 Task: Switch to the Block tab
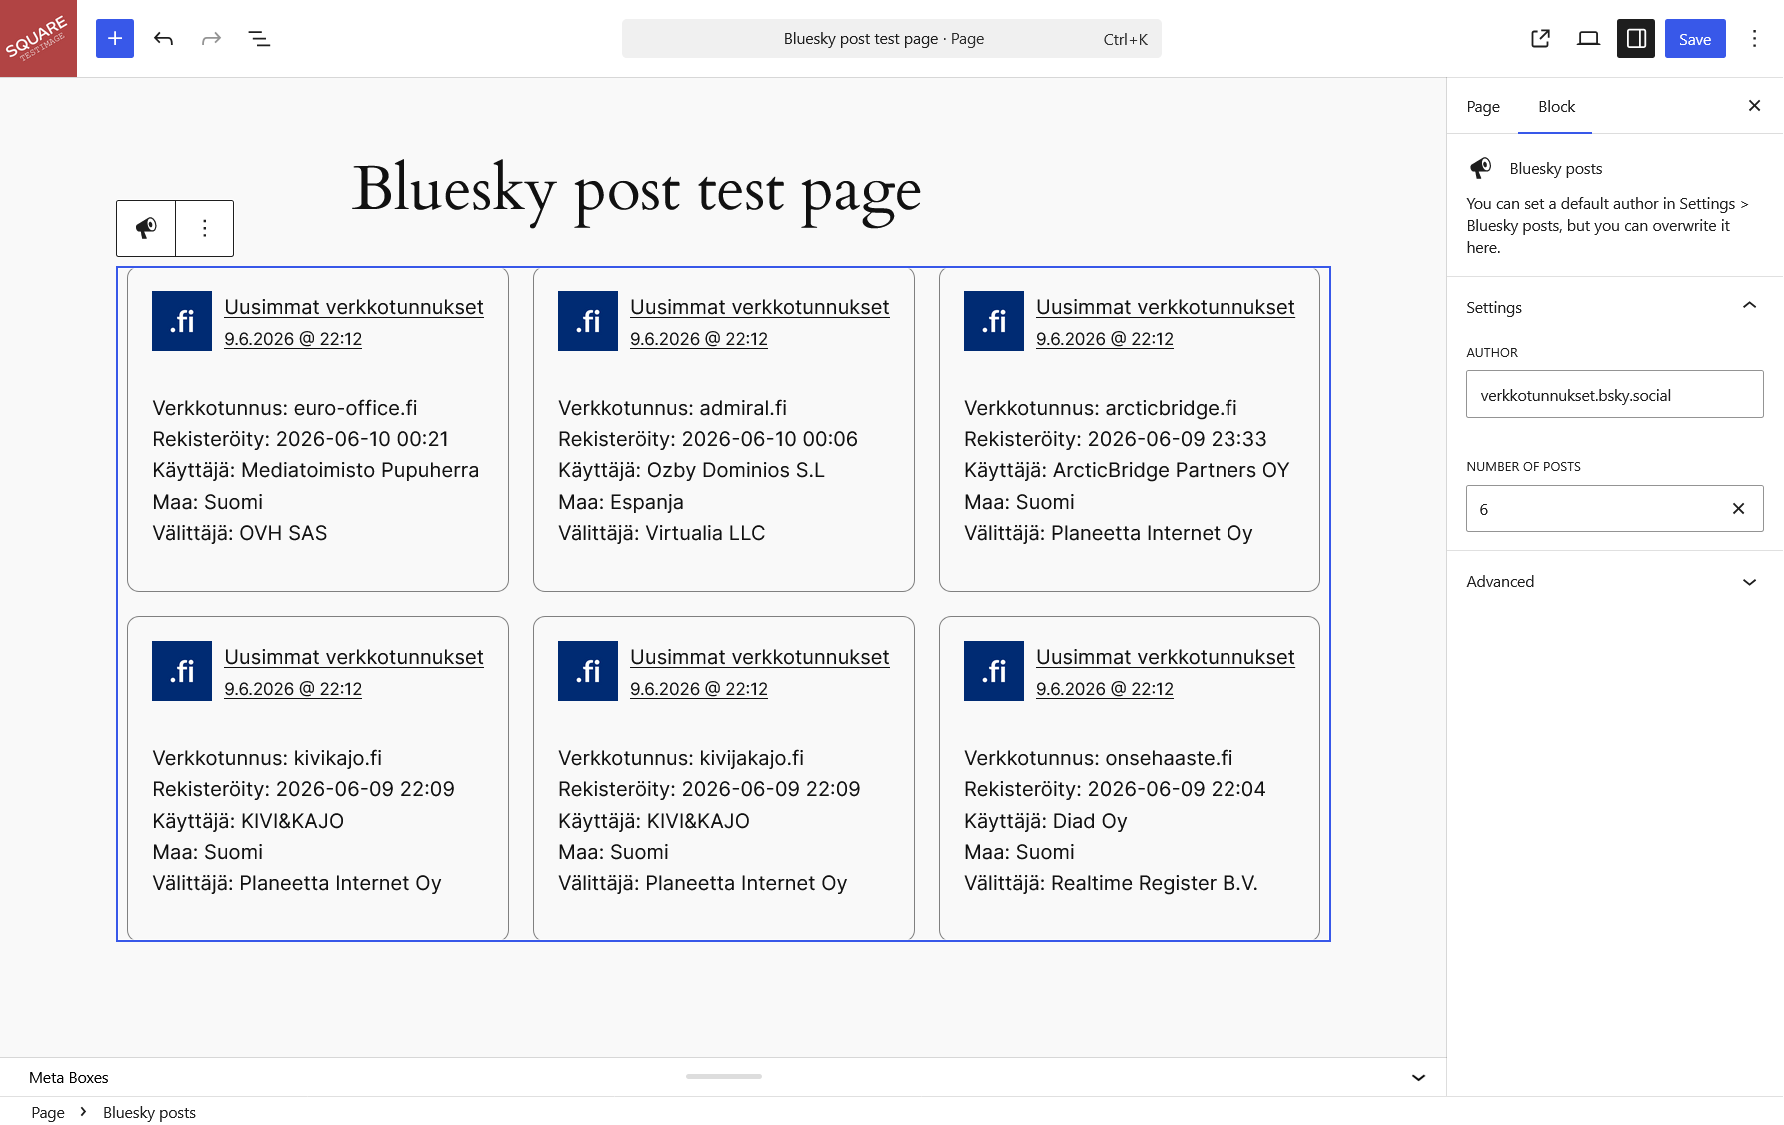click(x=1556, y=107)
